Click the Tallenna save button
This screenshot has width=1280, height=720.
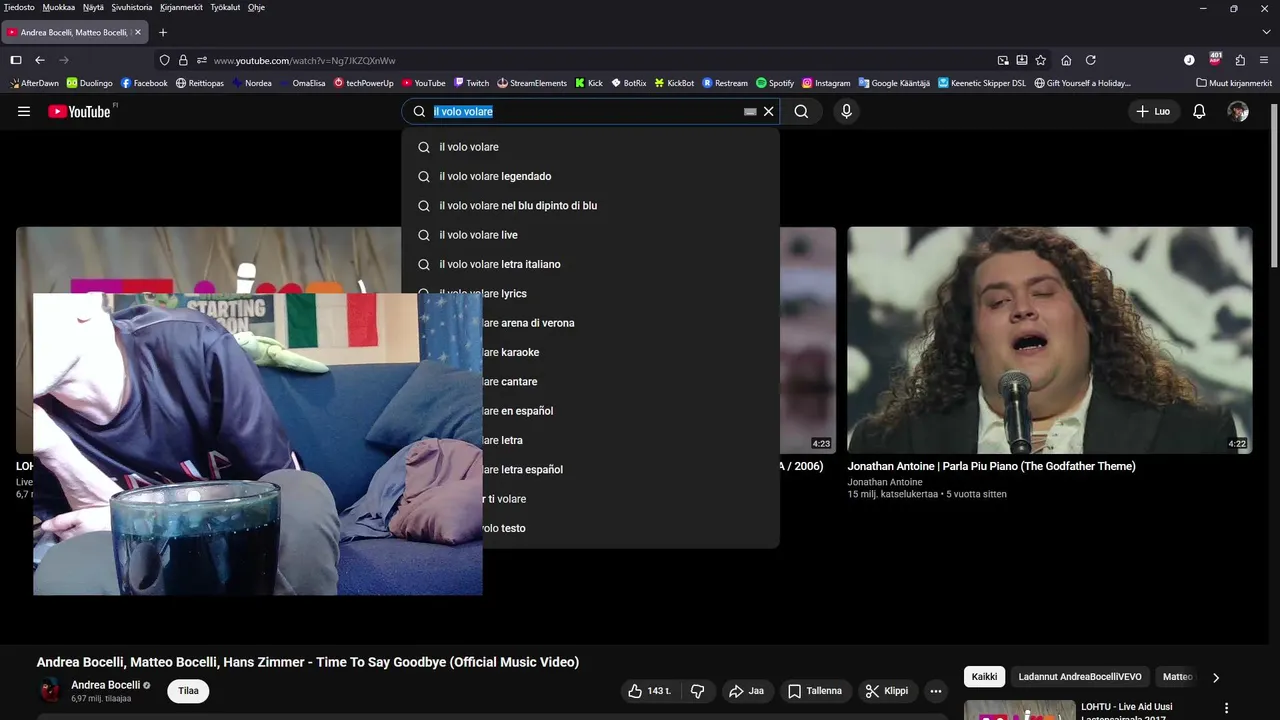pos(814,691)
